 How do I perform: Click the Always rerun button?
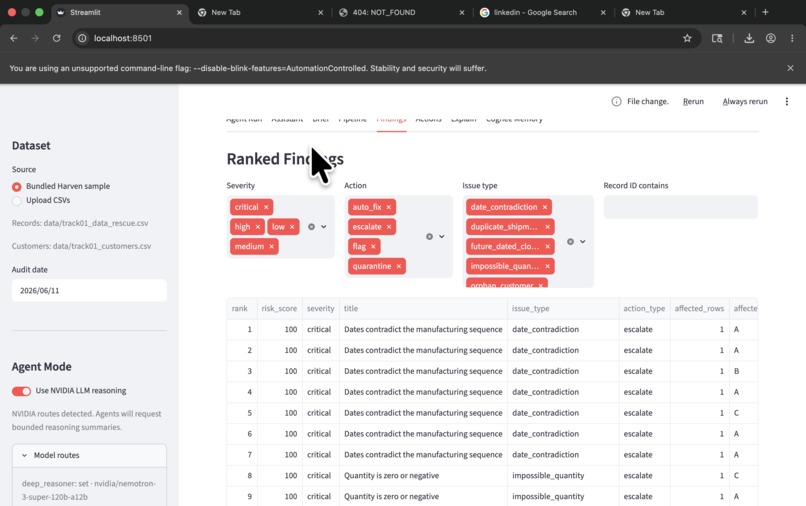745,102
